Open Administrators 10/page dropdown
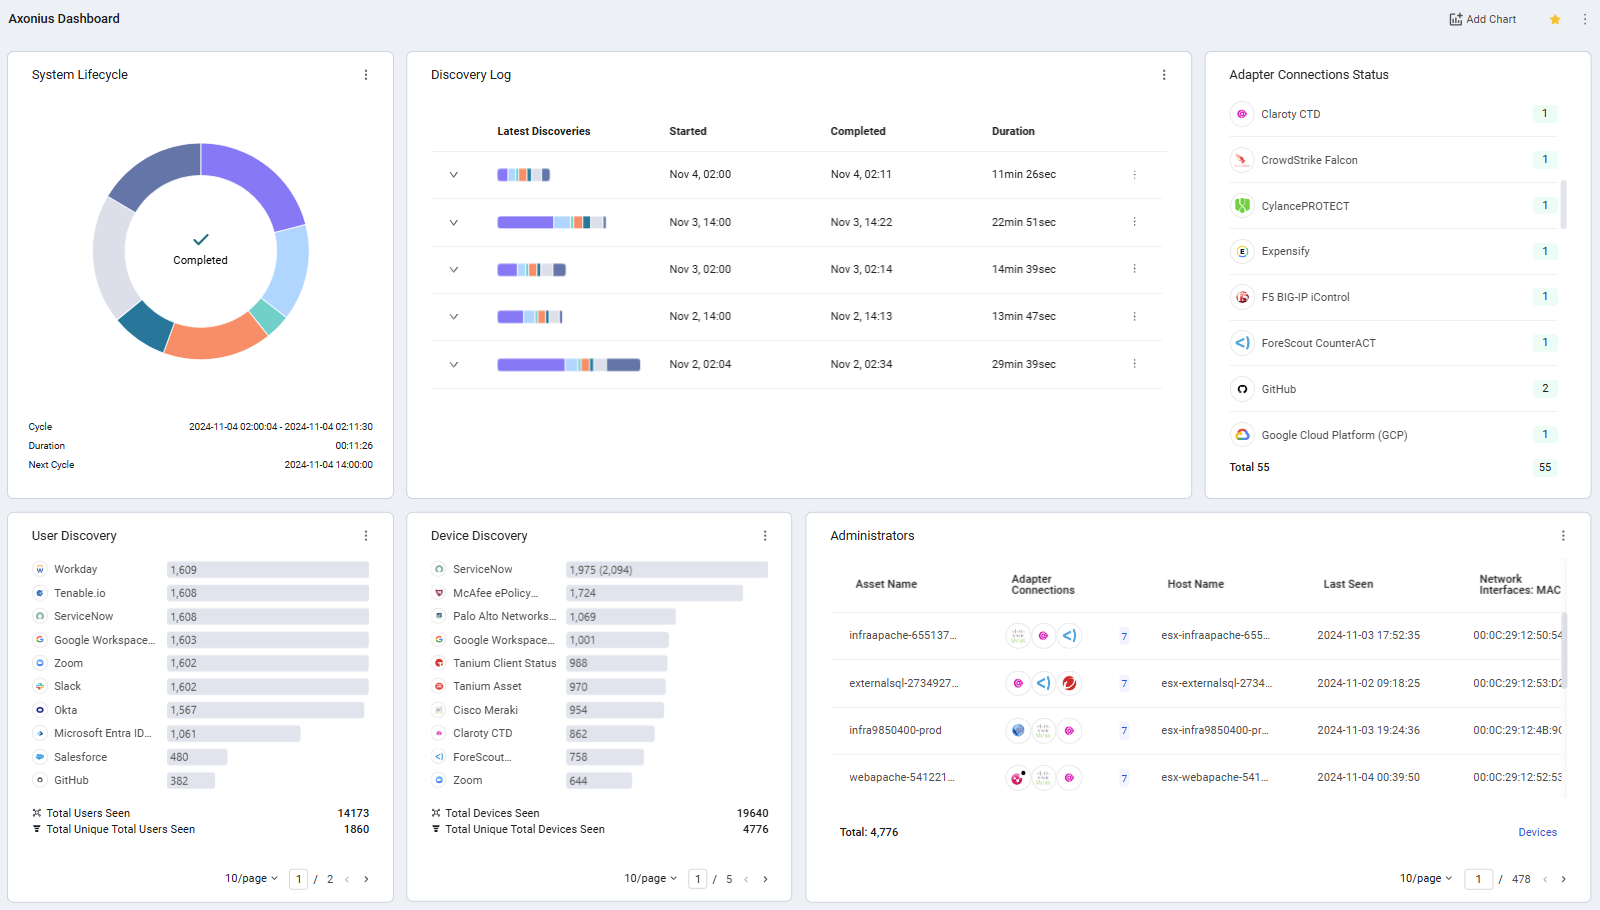The height and width of the screenshot is (910, 1600). [1426, 879]
